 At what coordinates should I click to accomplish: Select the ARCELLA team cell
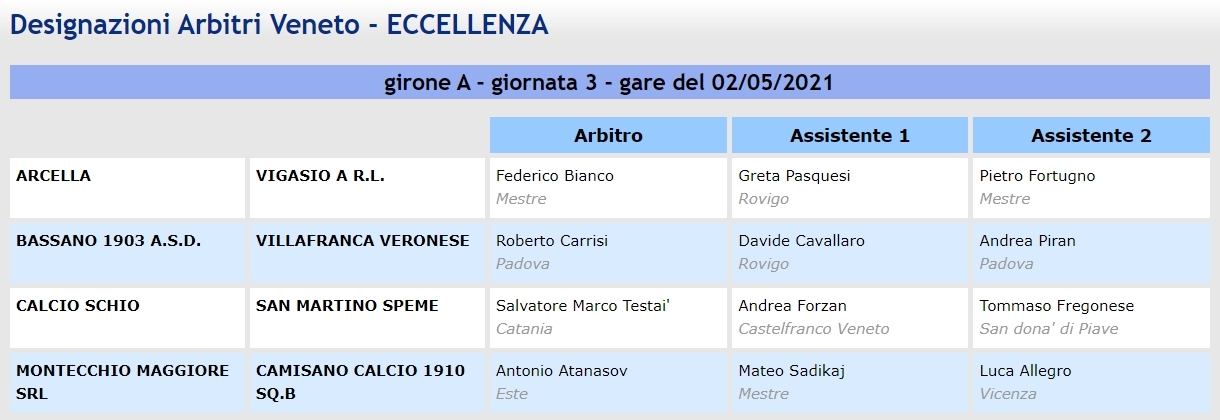click(x=127, y=188)
